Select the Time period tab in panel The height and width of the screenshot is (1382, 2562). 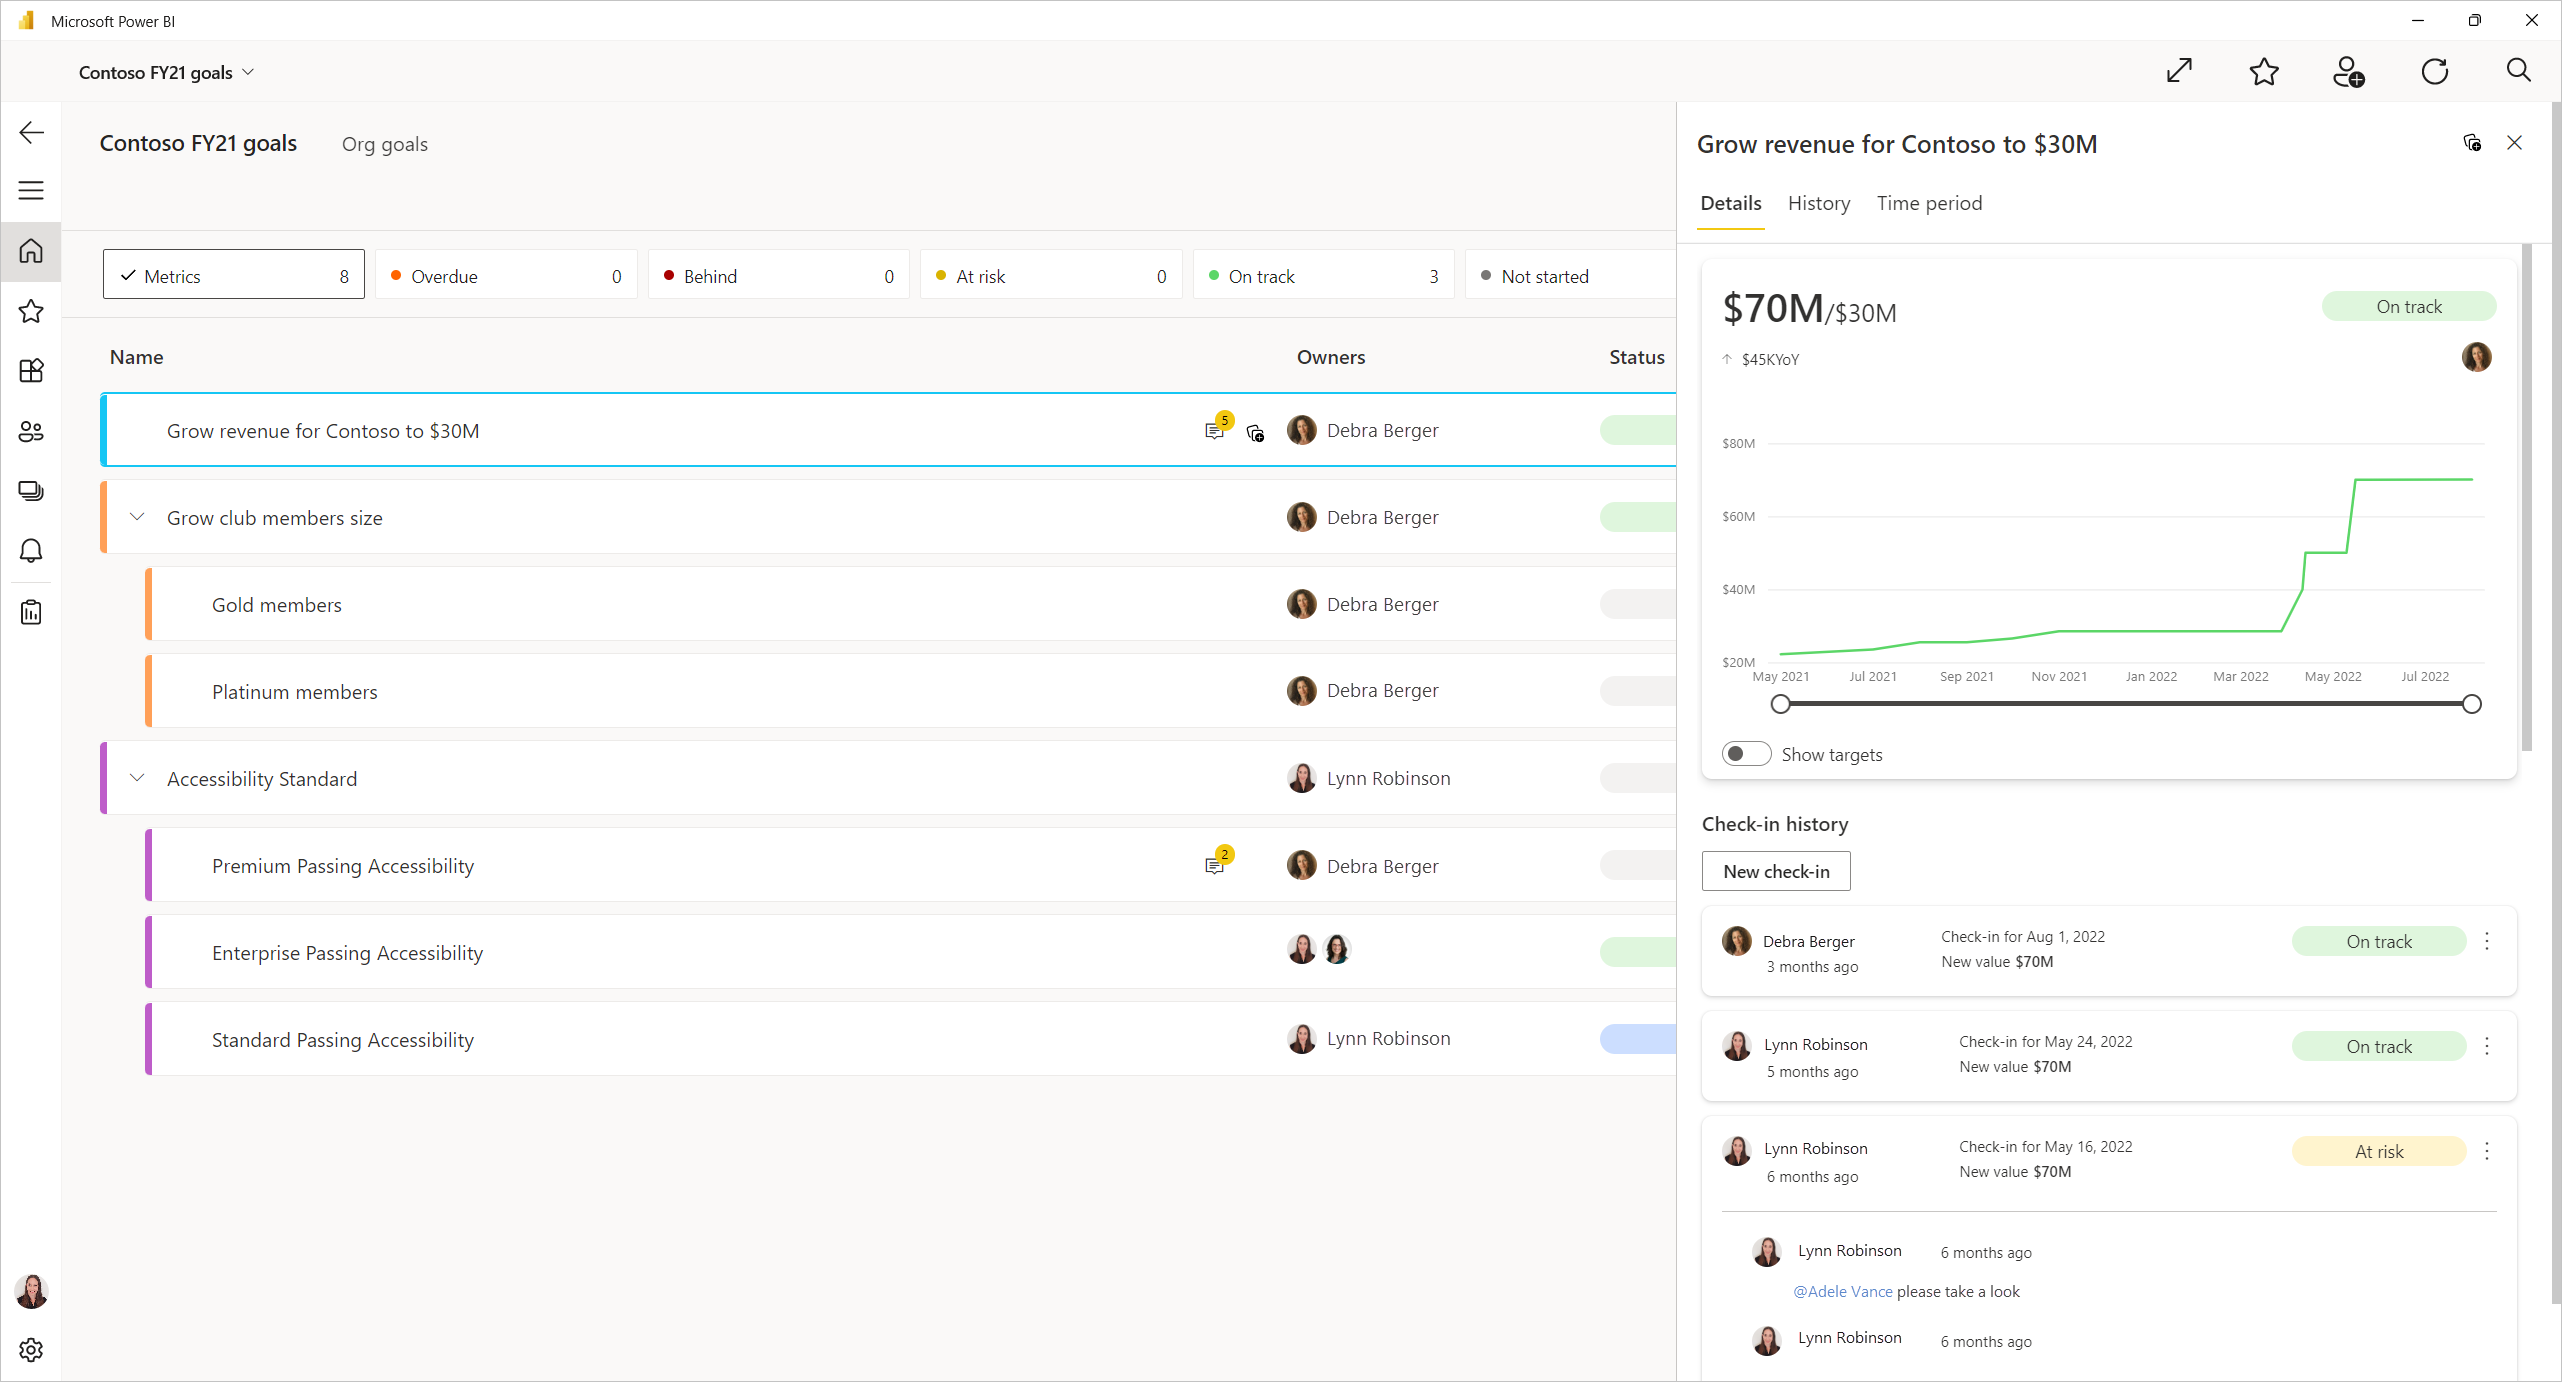click(x=1931, y=203)
